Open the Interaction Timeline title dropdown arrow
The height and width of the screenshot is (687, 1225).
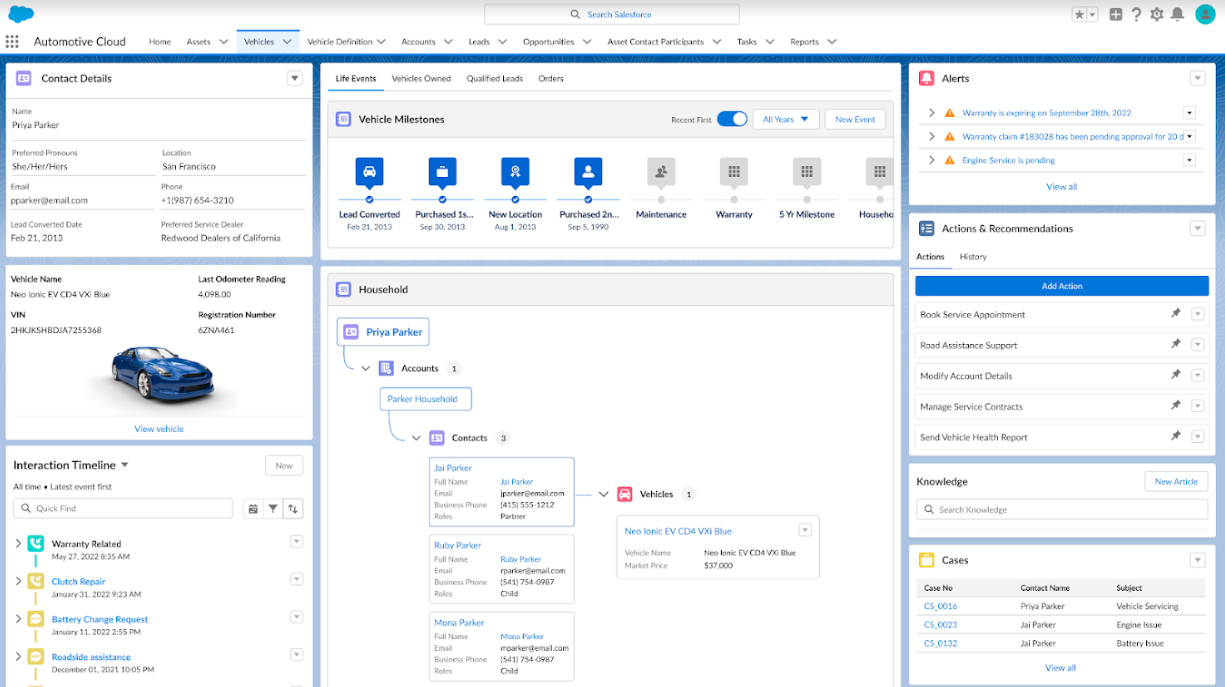125,465
